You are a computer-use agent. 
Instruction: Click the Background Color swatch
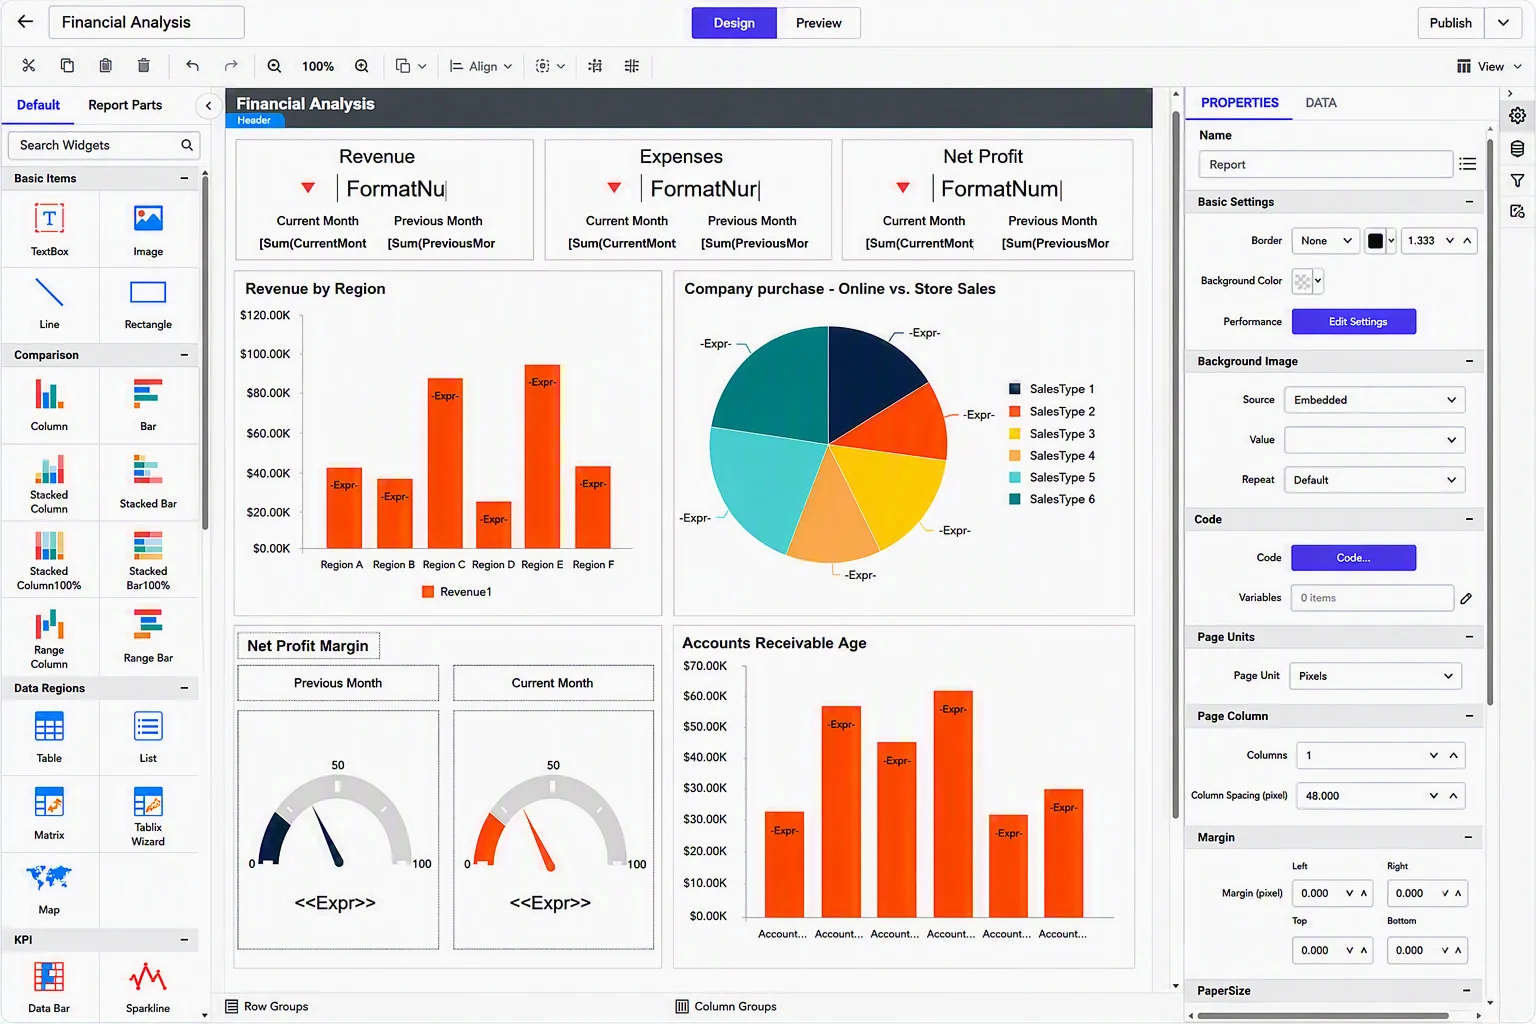tap(1302, 282)
